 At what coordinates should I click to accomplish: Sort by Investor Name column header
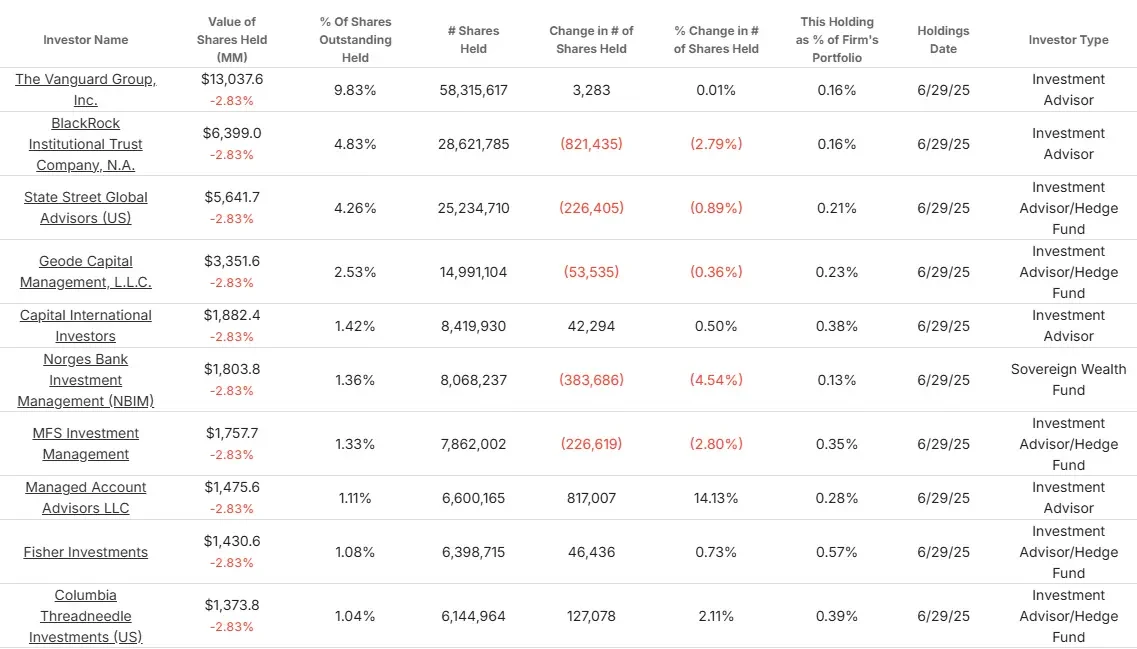86,40
